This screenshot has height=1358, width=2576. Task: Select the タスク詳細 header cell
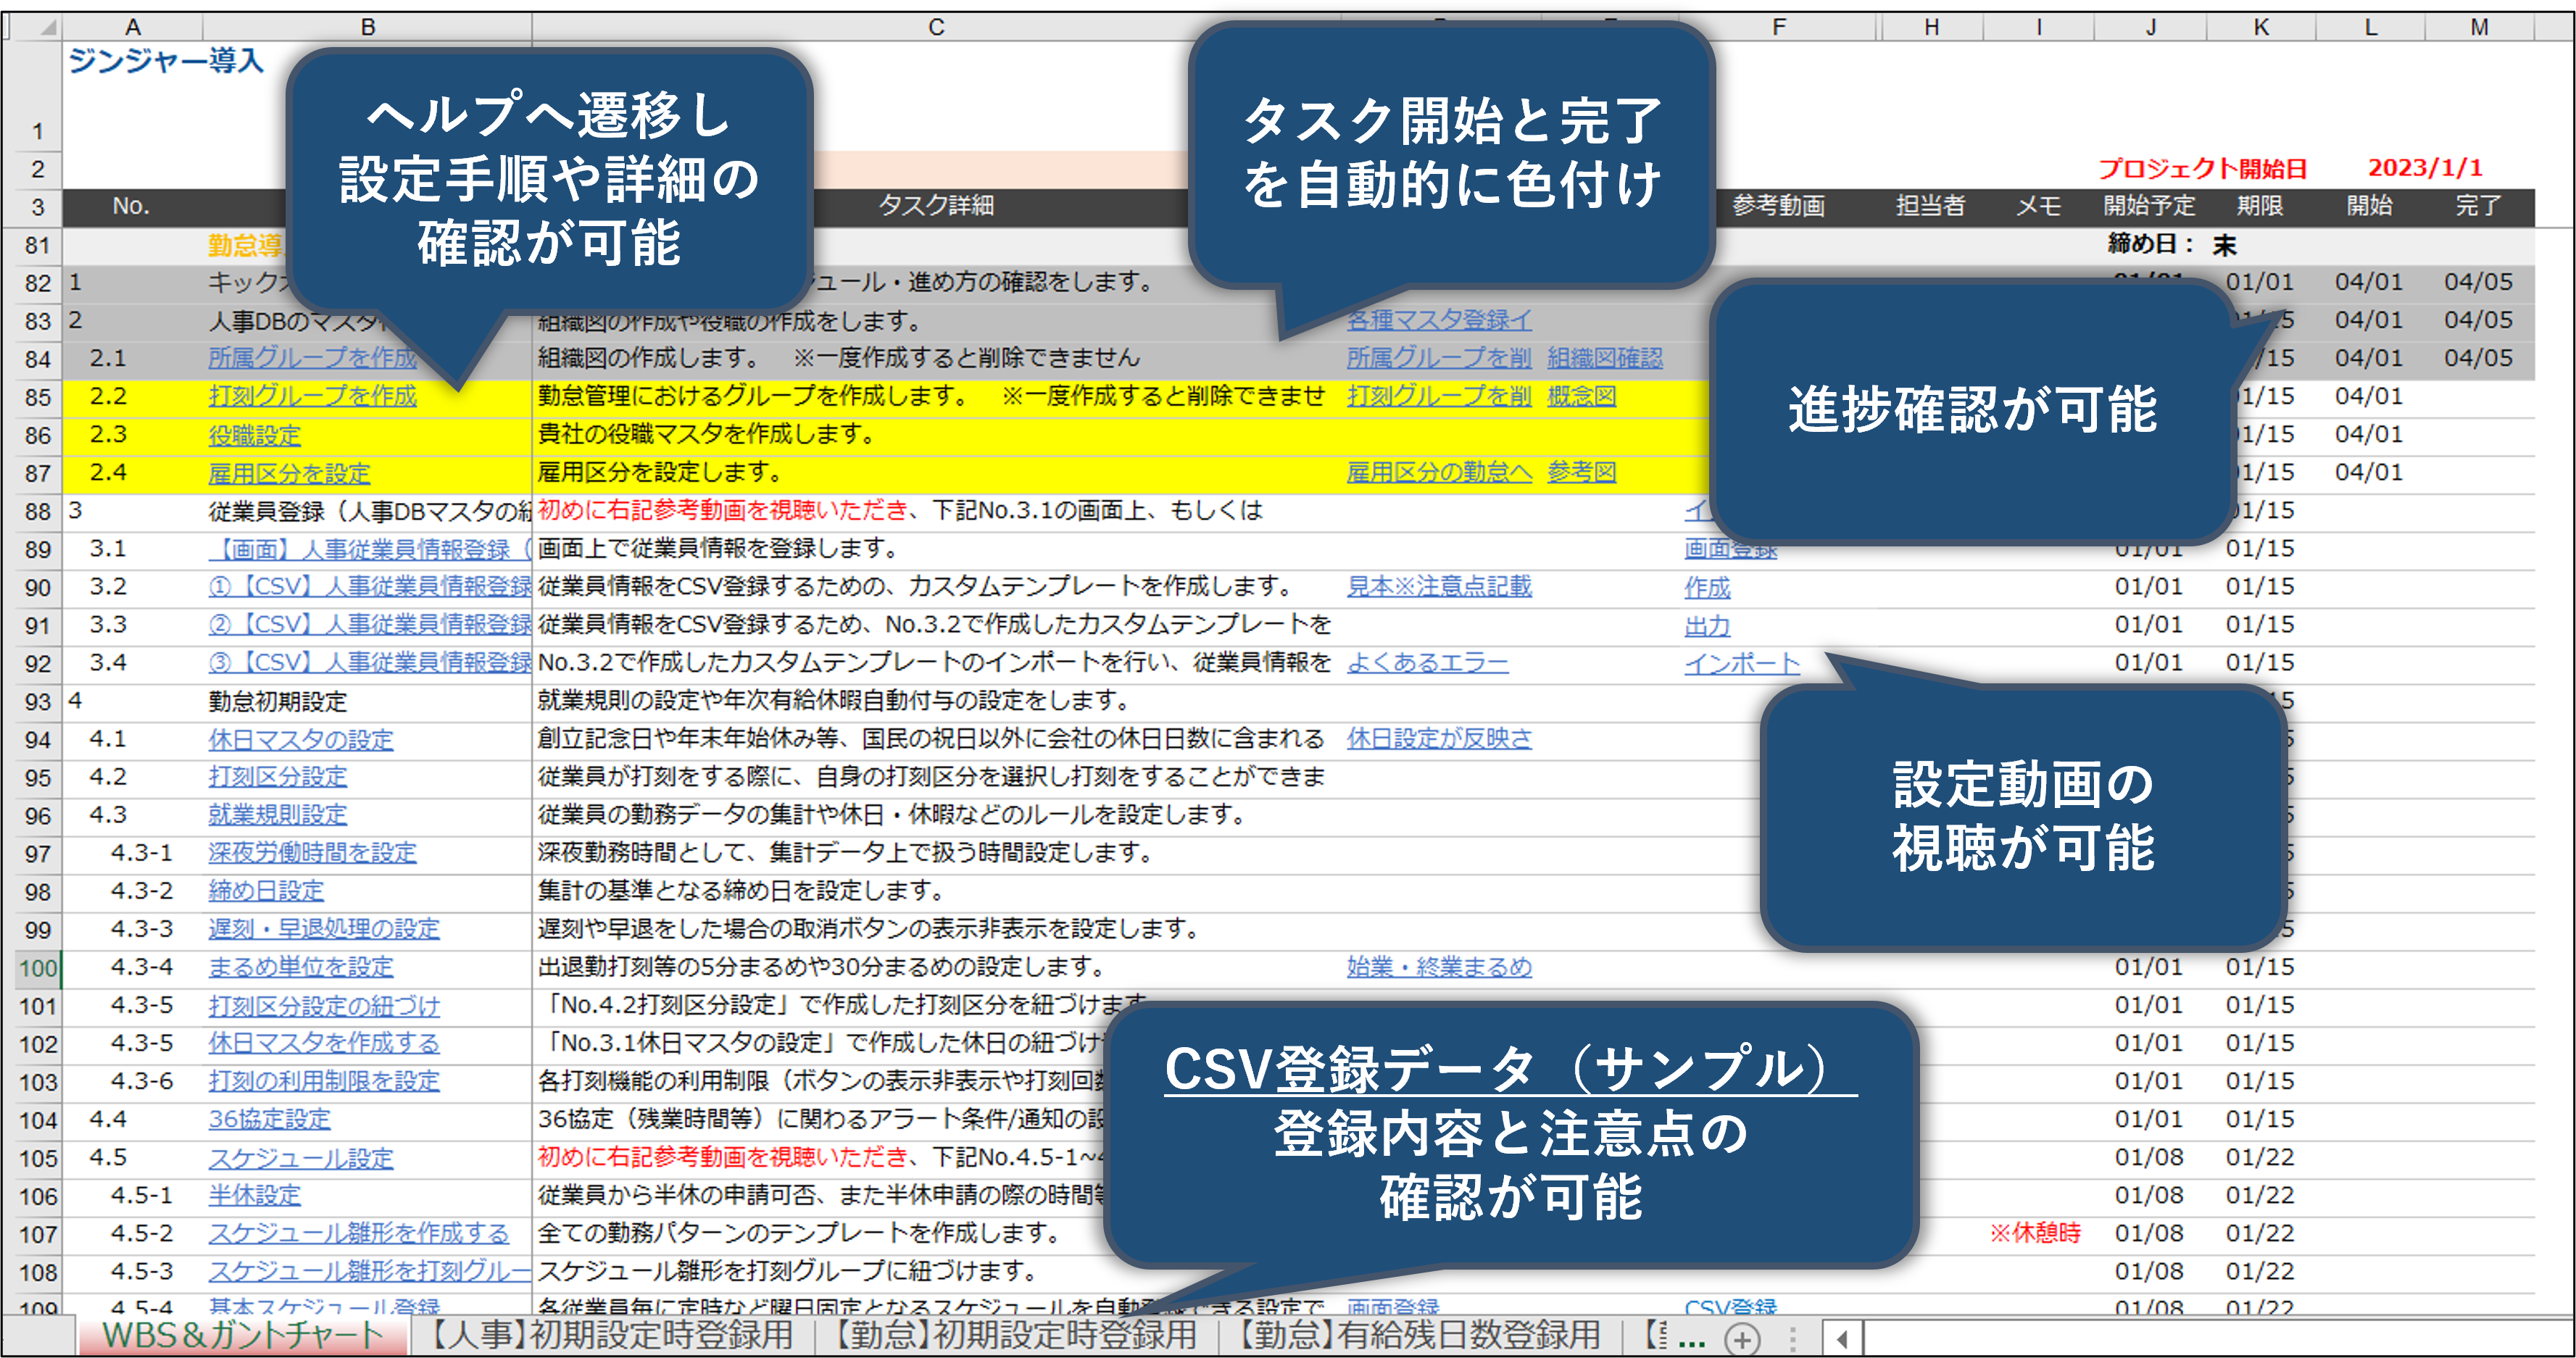click(x=936, y=206)
